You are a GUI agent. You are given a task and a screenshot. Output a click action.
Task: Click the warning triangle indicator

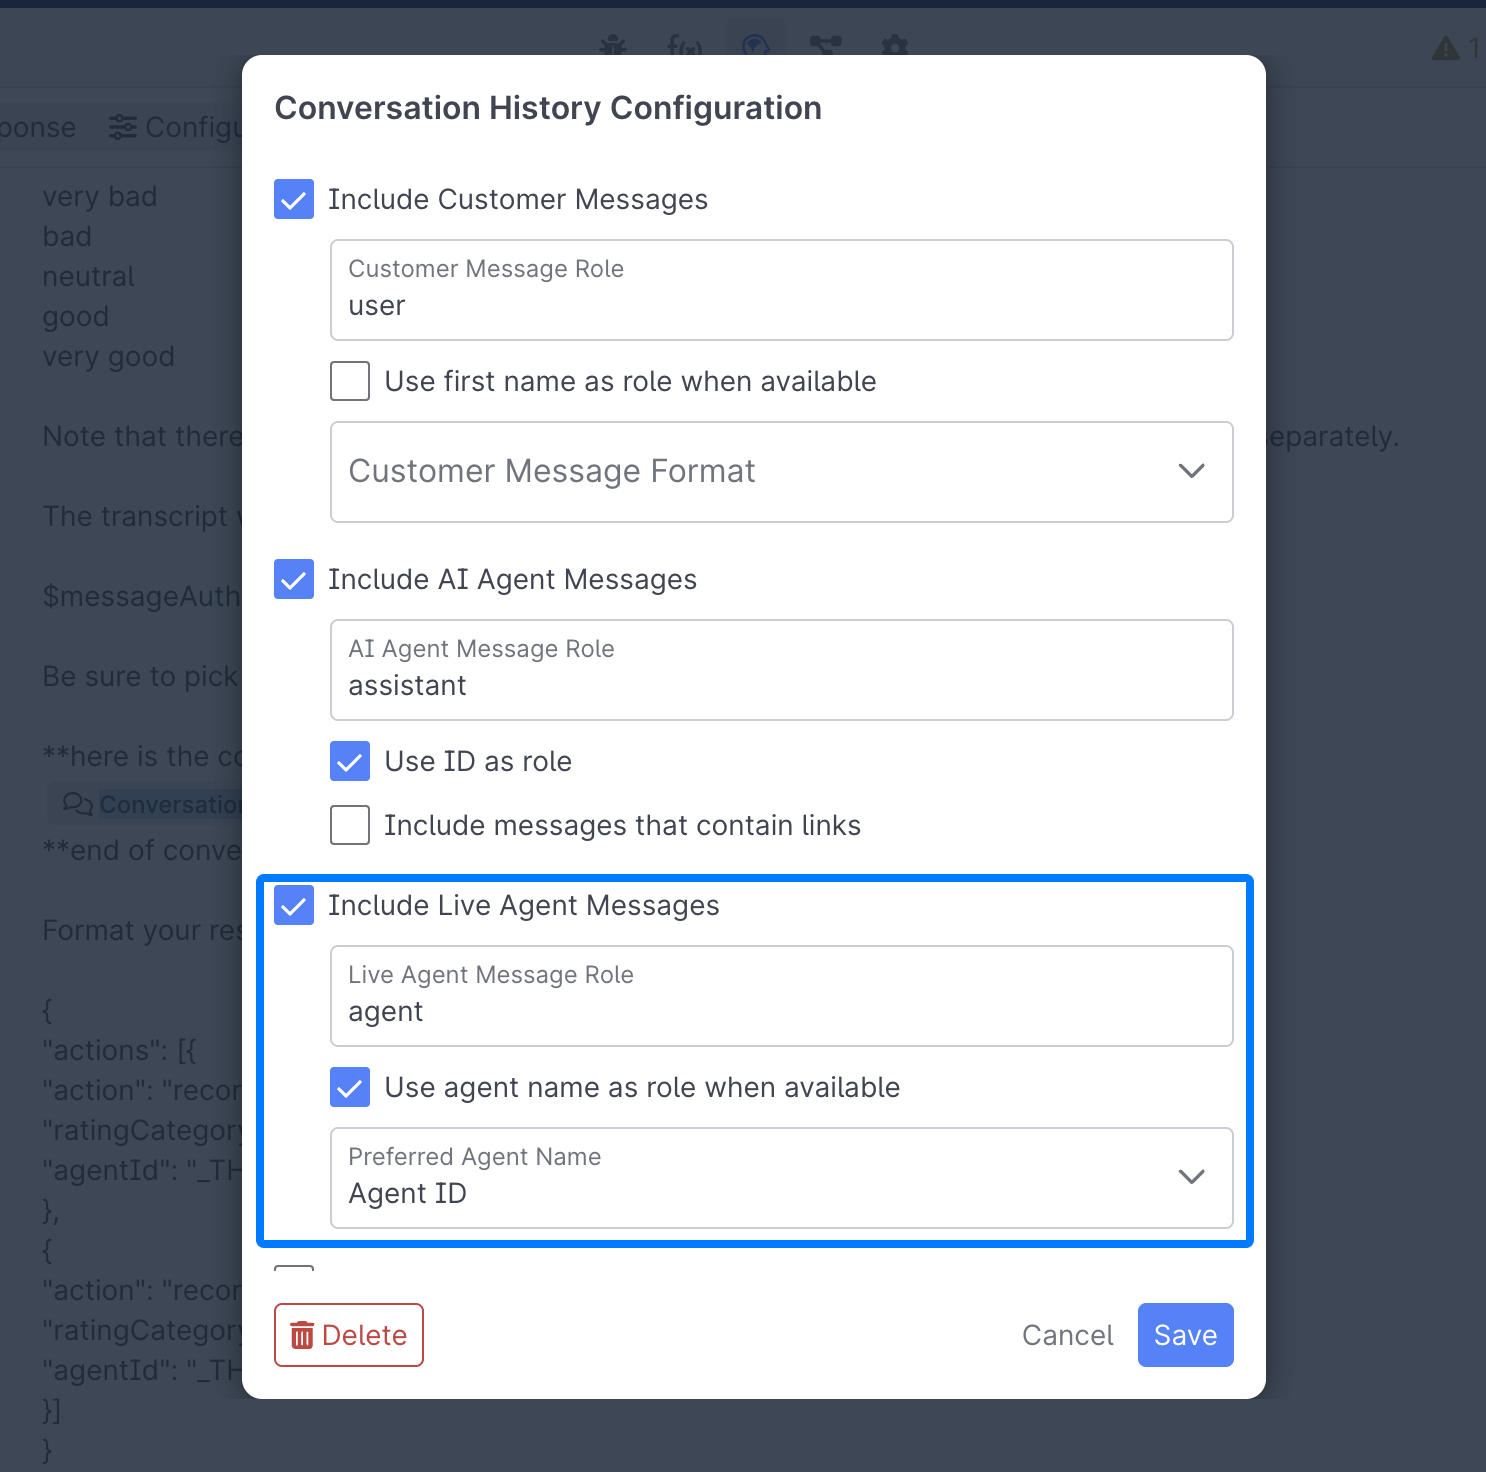click(1447, 47)
